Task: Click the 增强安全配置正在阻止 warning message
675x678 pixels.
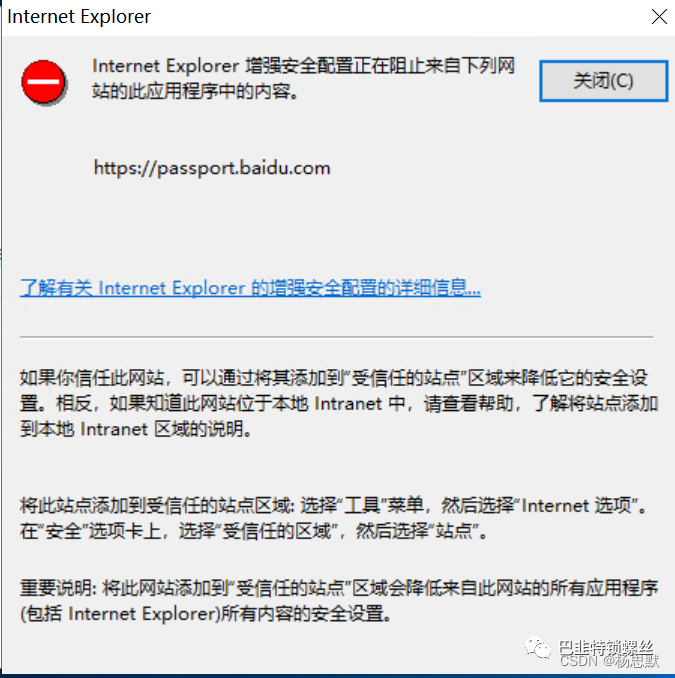Action: point(304,78)
